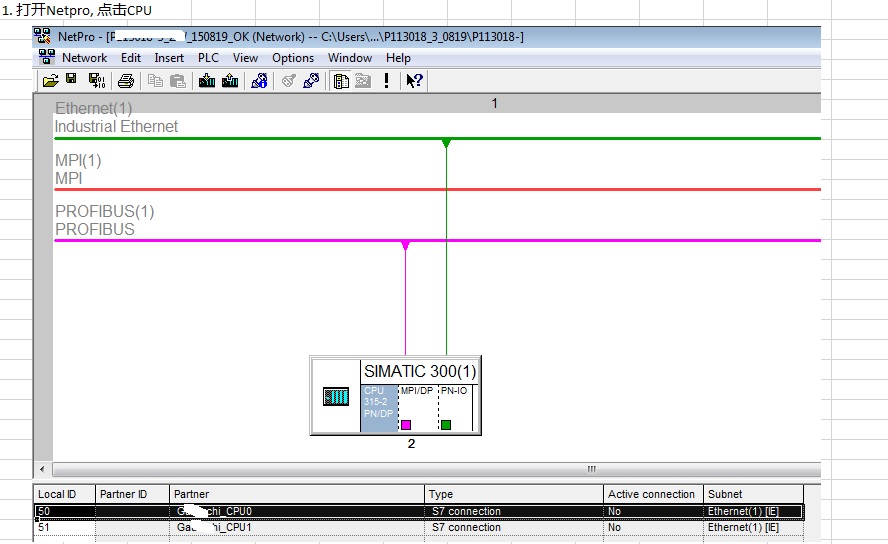Click the Local ID column header
This screenshot has height=544, width=888.
[x=65, y=494]
